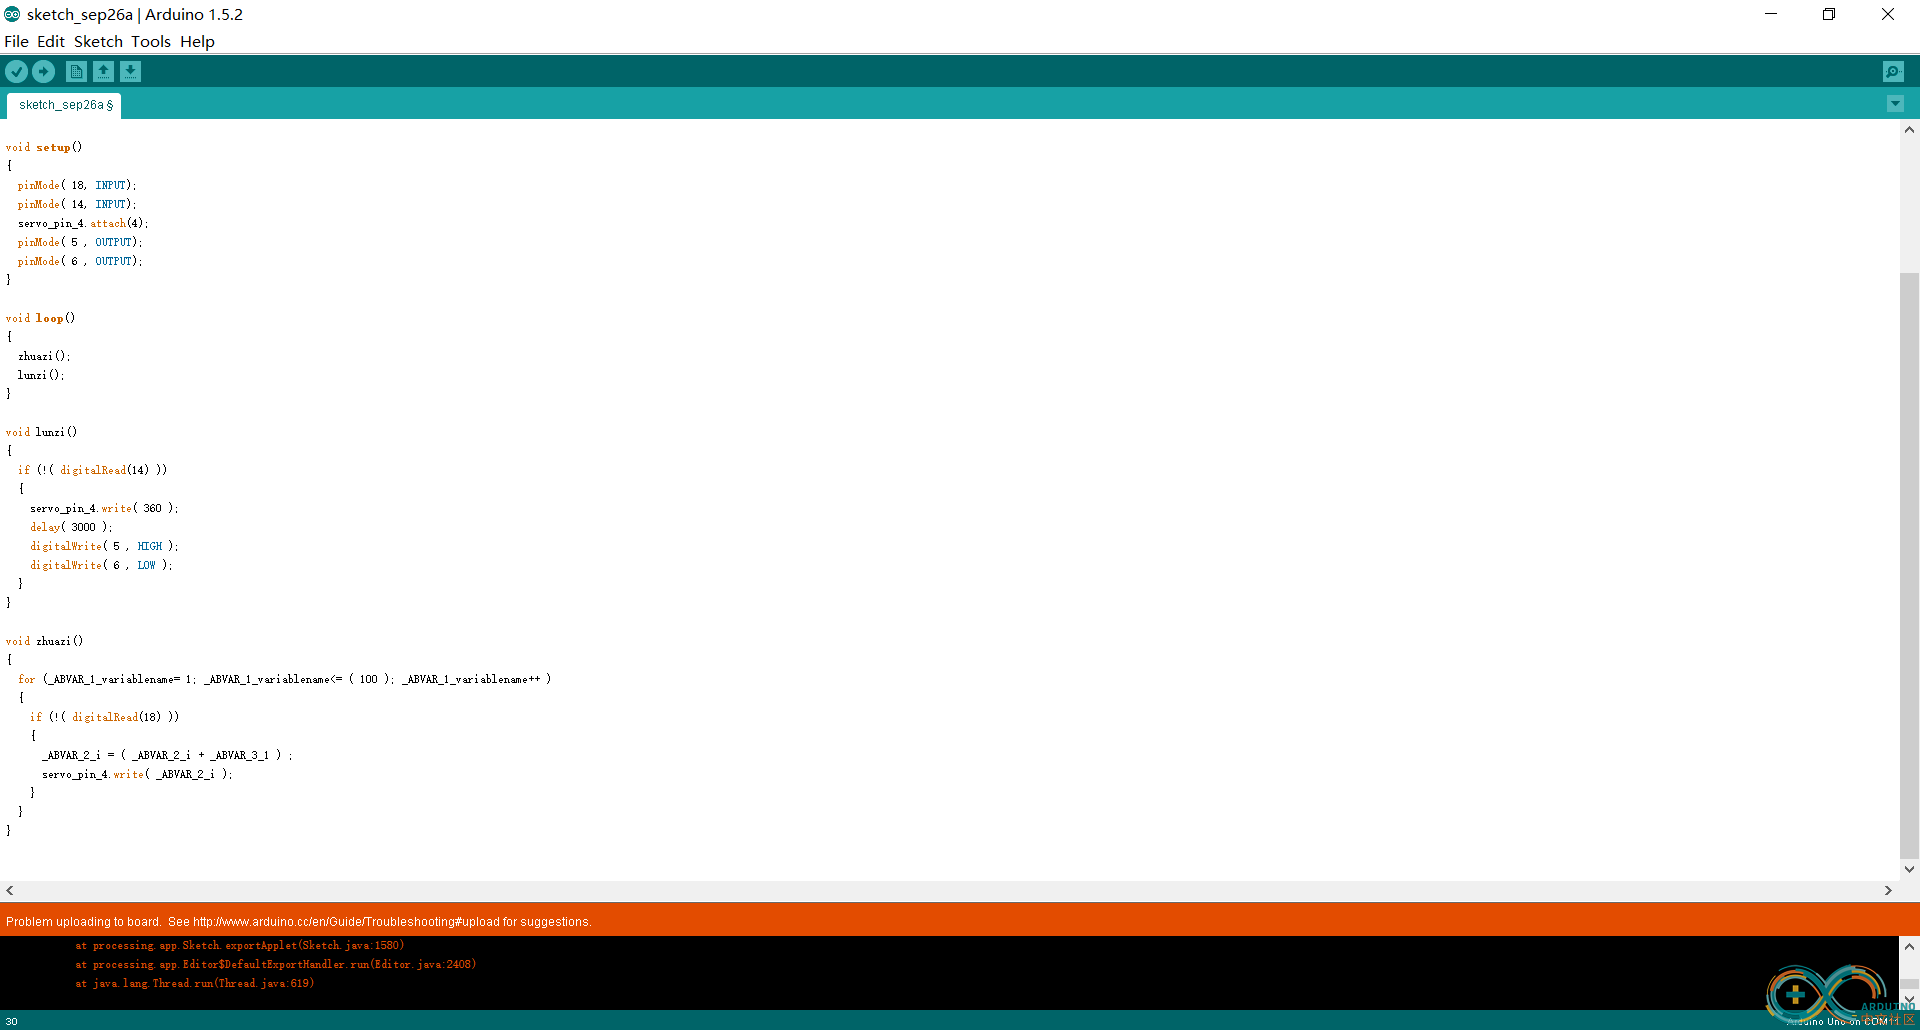Click 'Problem uploading to board' status message
Image resolution: width=1920 pixels, height=1030 pixels.
coord(299,922)
